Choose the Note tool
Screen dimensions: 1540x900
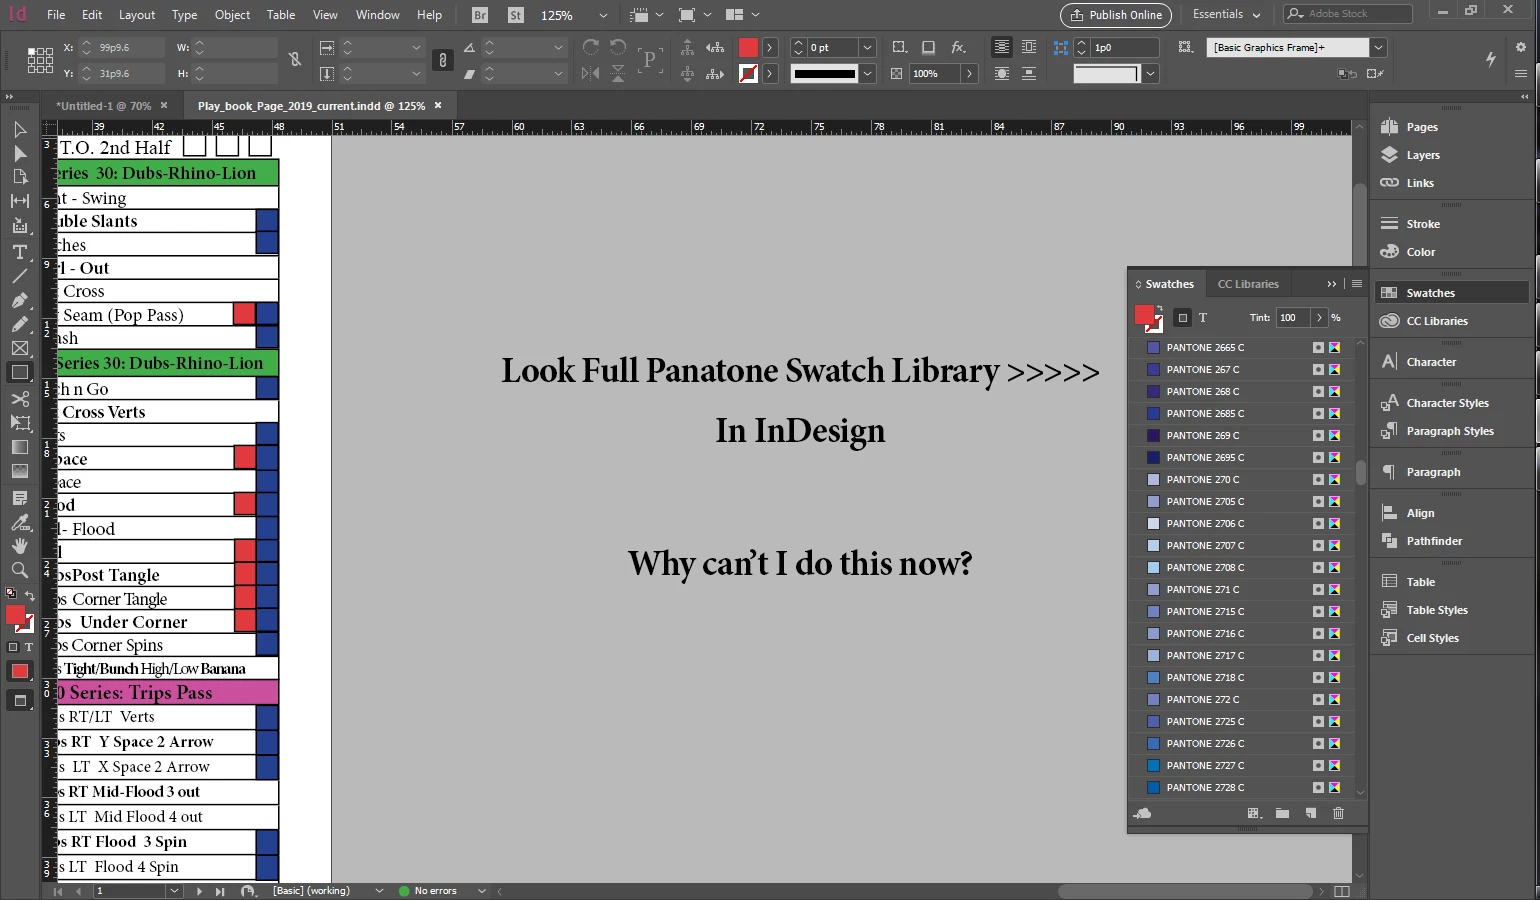point(19,498)
